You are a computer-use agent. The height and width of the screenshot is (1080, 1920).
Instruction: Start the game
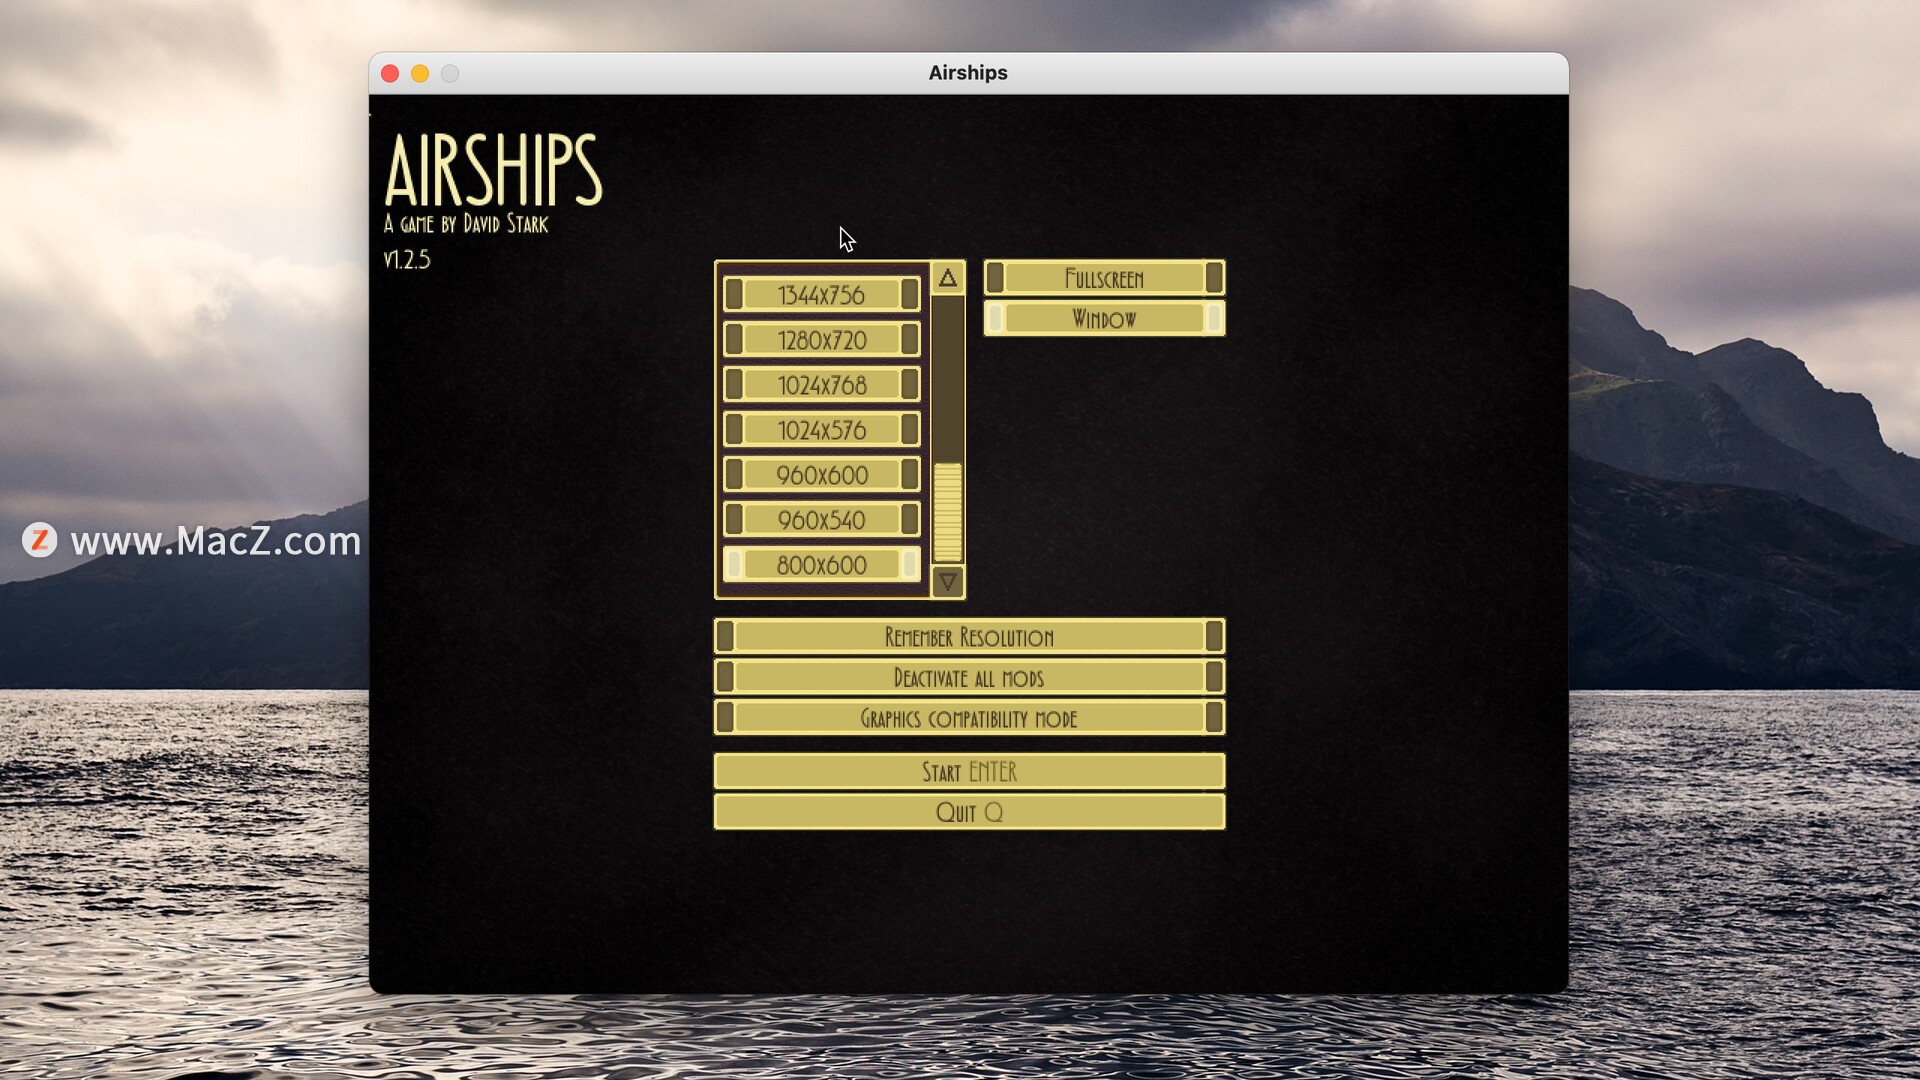969,771
